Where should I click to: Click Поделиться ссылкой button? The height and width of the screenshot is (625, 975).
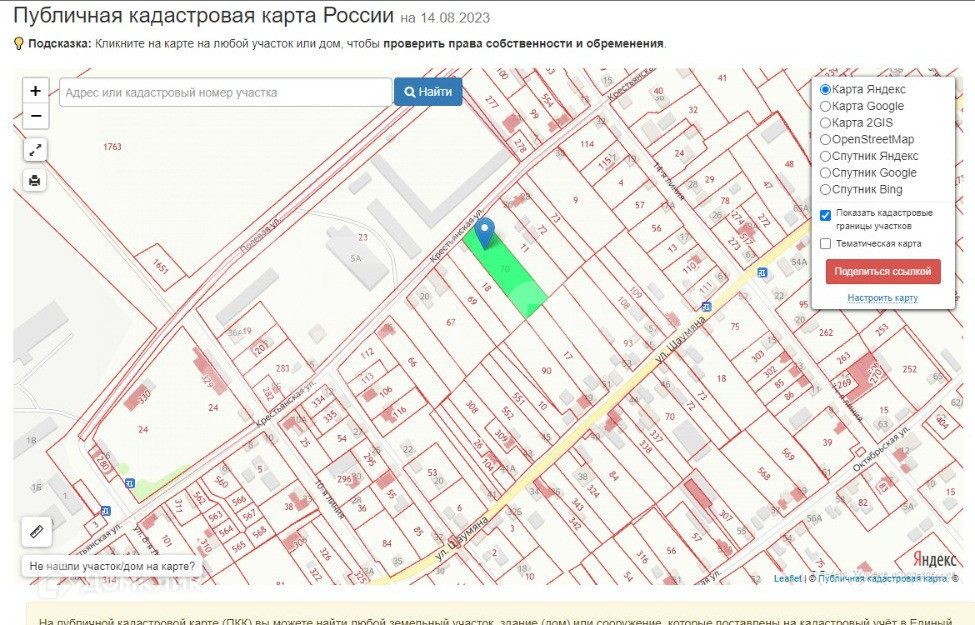(882, 271)
